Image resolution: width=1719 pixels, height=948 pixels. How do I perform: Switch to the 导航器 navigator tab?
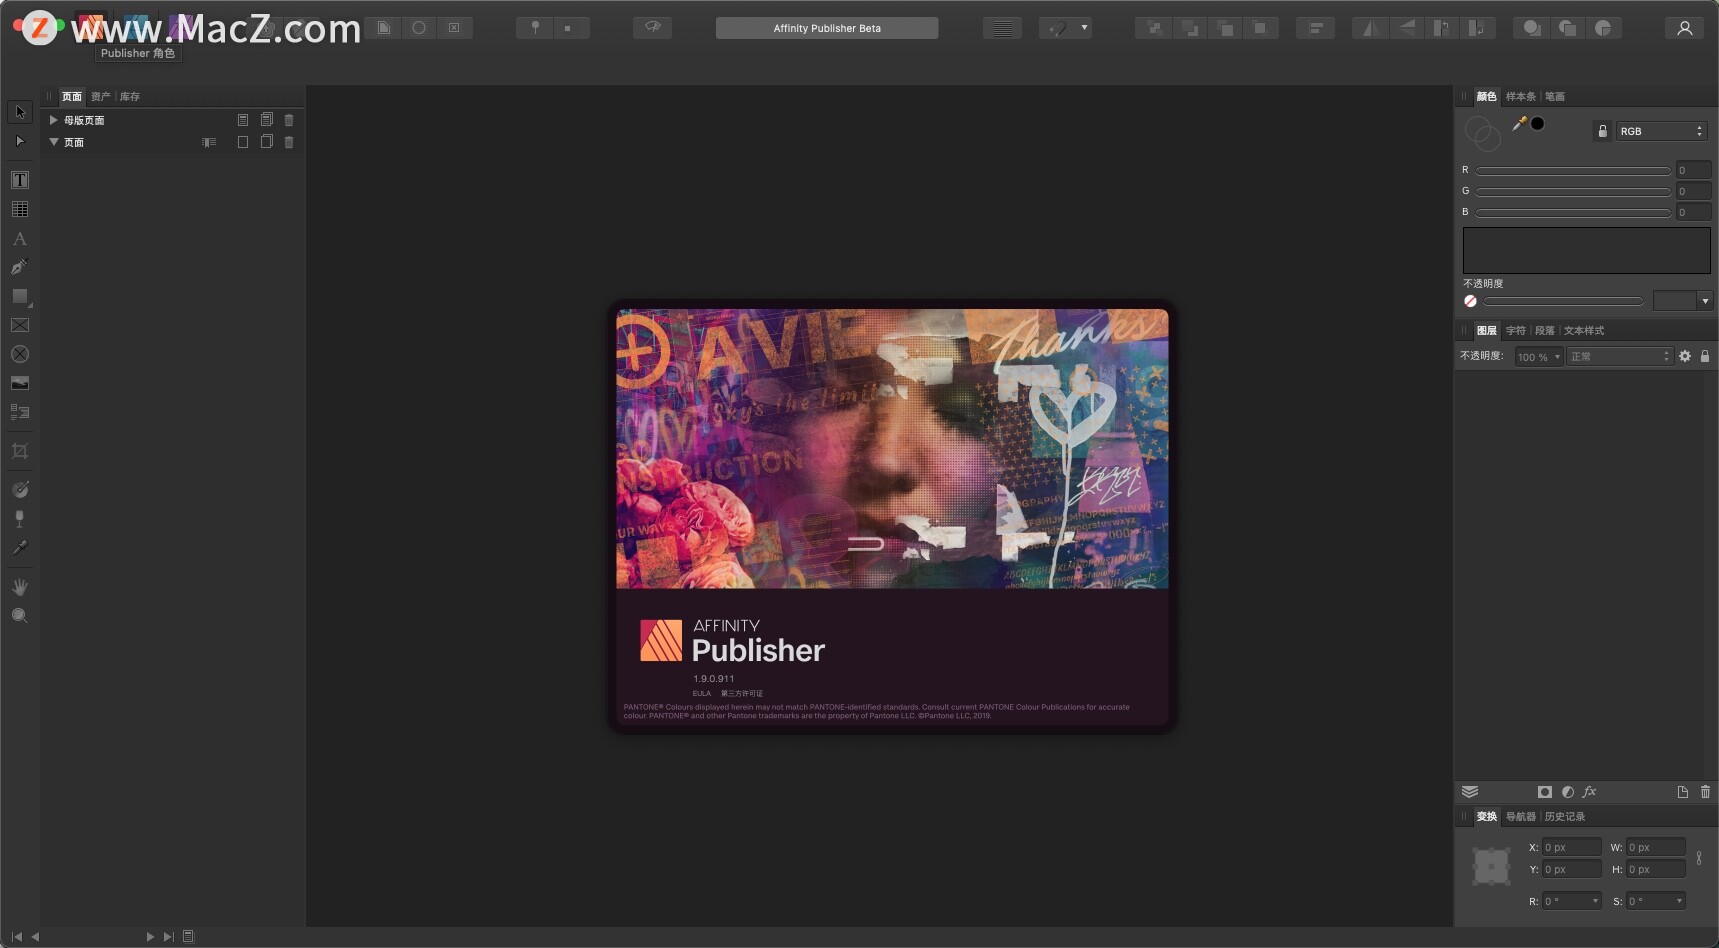1520,817
